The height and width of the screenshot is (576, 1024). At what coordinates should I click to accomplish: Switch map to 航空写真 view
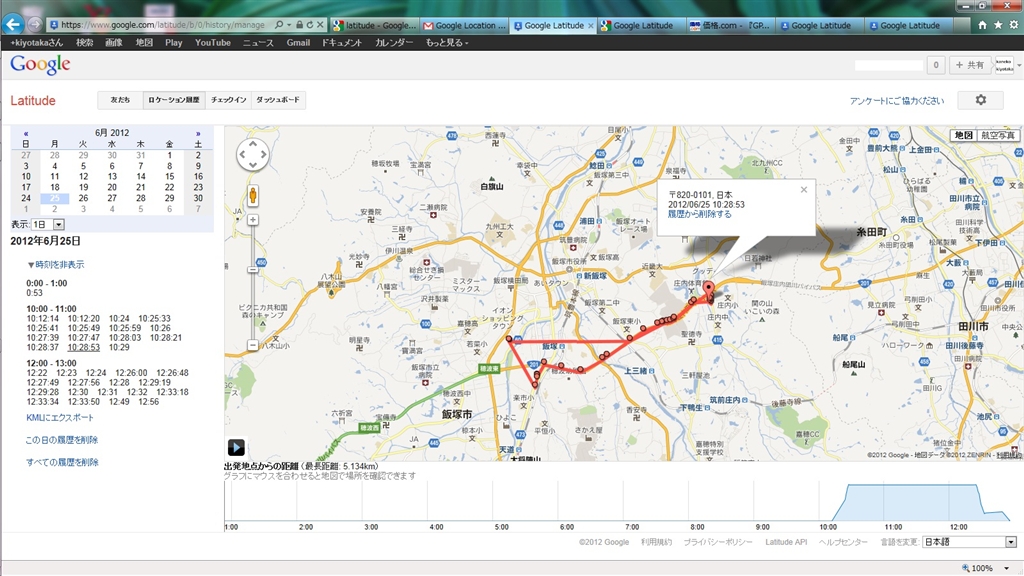[x=998, y=135]
